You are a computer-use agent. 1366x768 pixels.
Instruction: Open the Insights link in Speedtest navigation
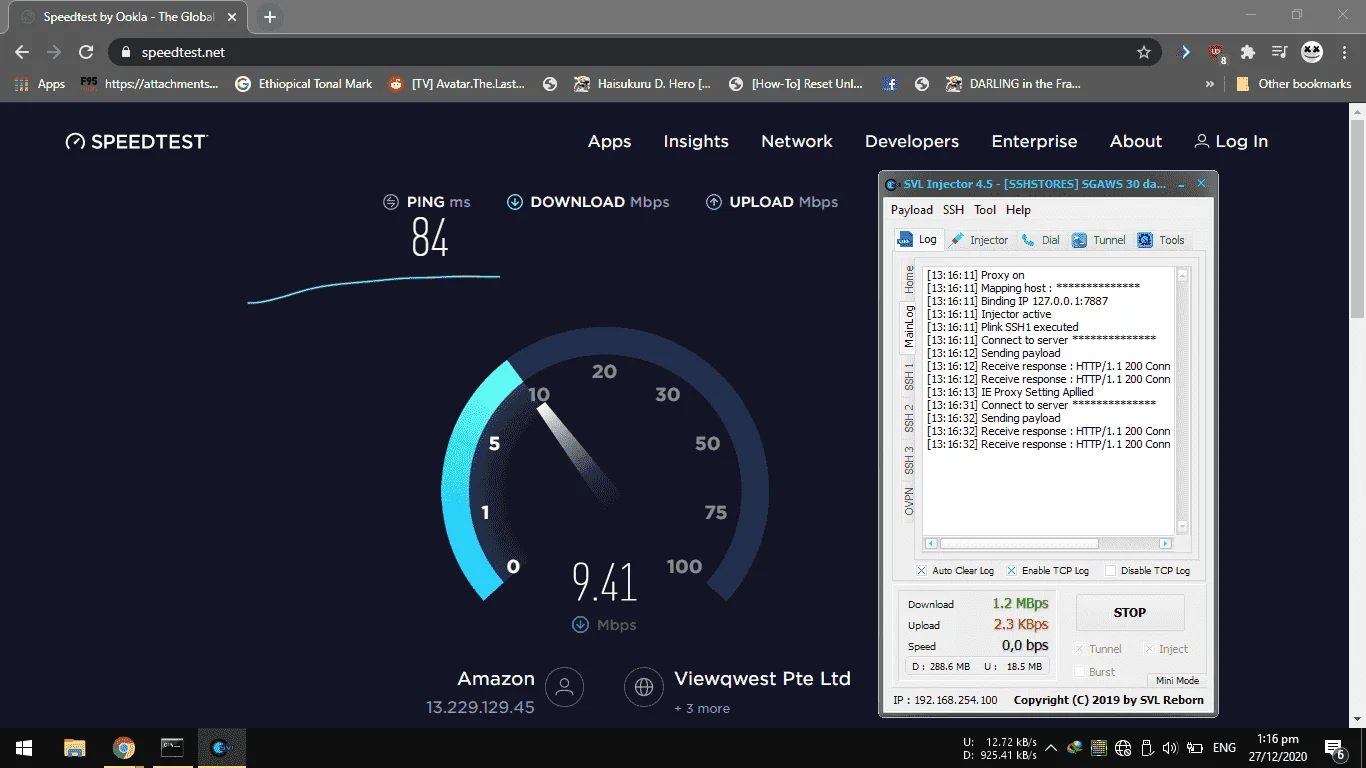pos(696,142)
